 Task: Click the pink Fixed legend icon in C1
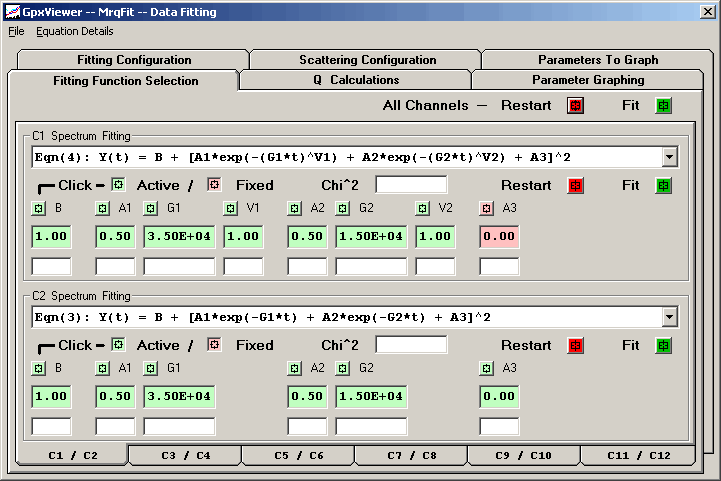tap(214, 185)
